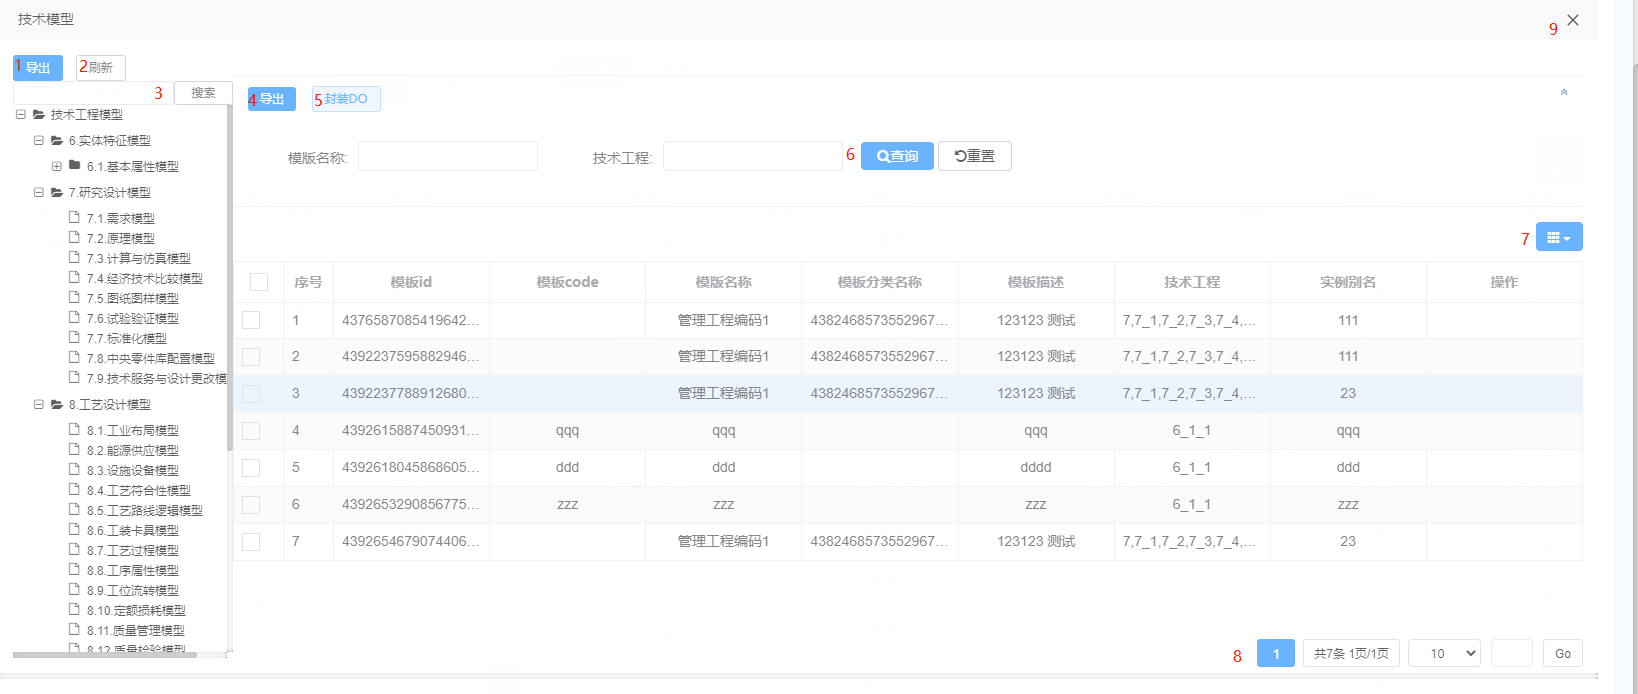Expand the 6.1.基本属性模型 tree node
The image size is (1638, 694).
(57, 167)
